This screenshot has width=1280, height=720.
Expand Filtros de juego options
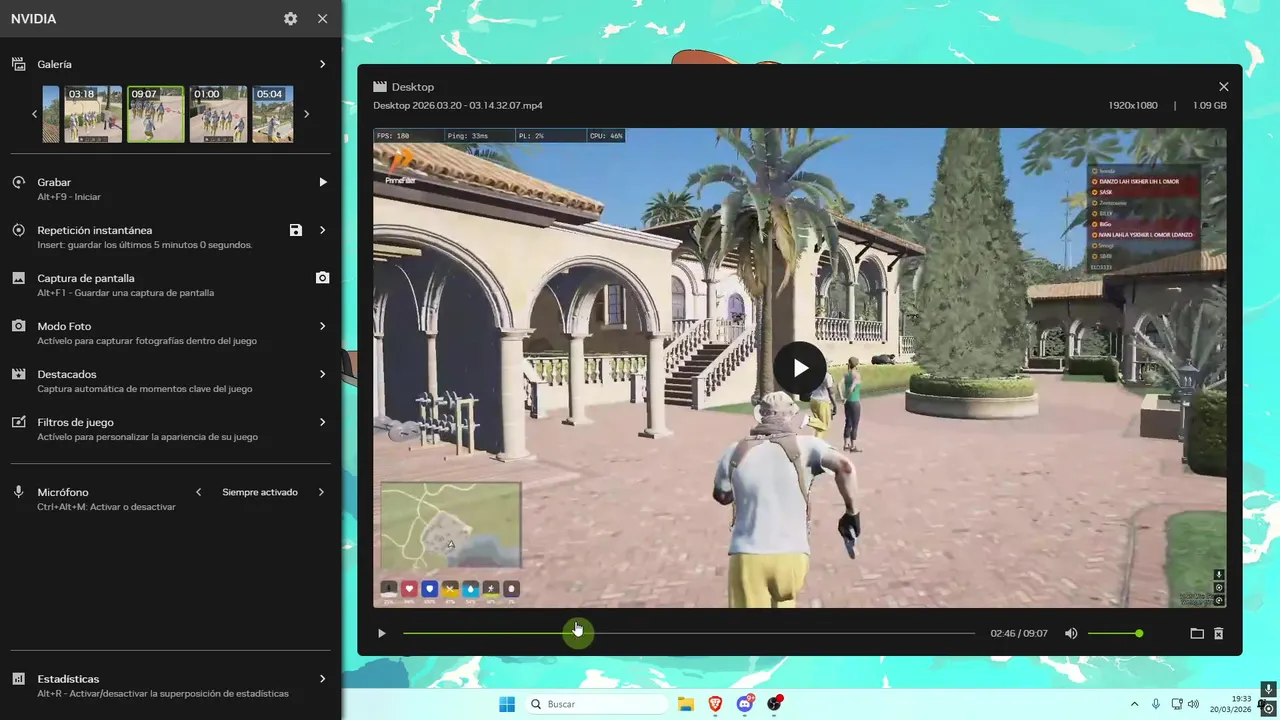(x=322, y=422)
